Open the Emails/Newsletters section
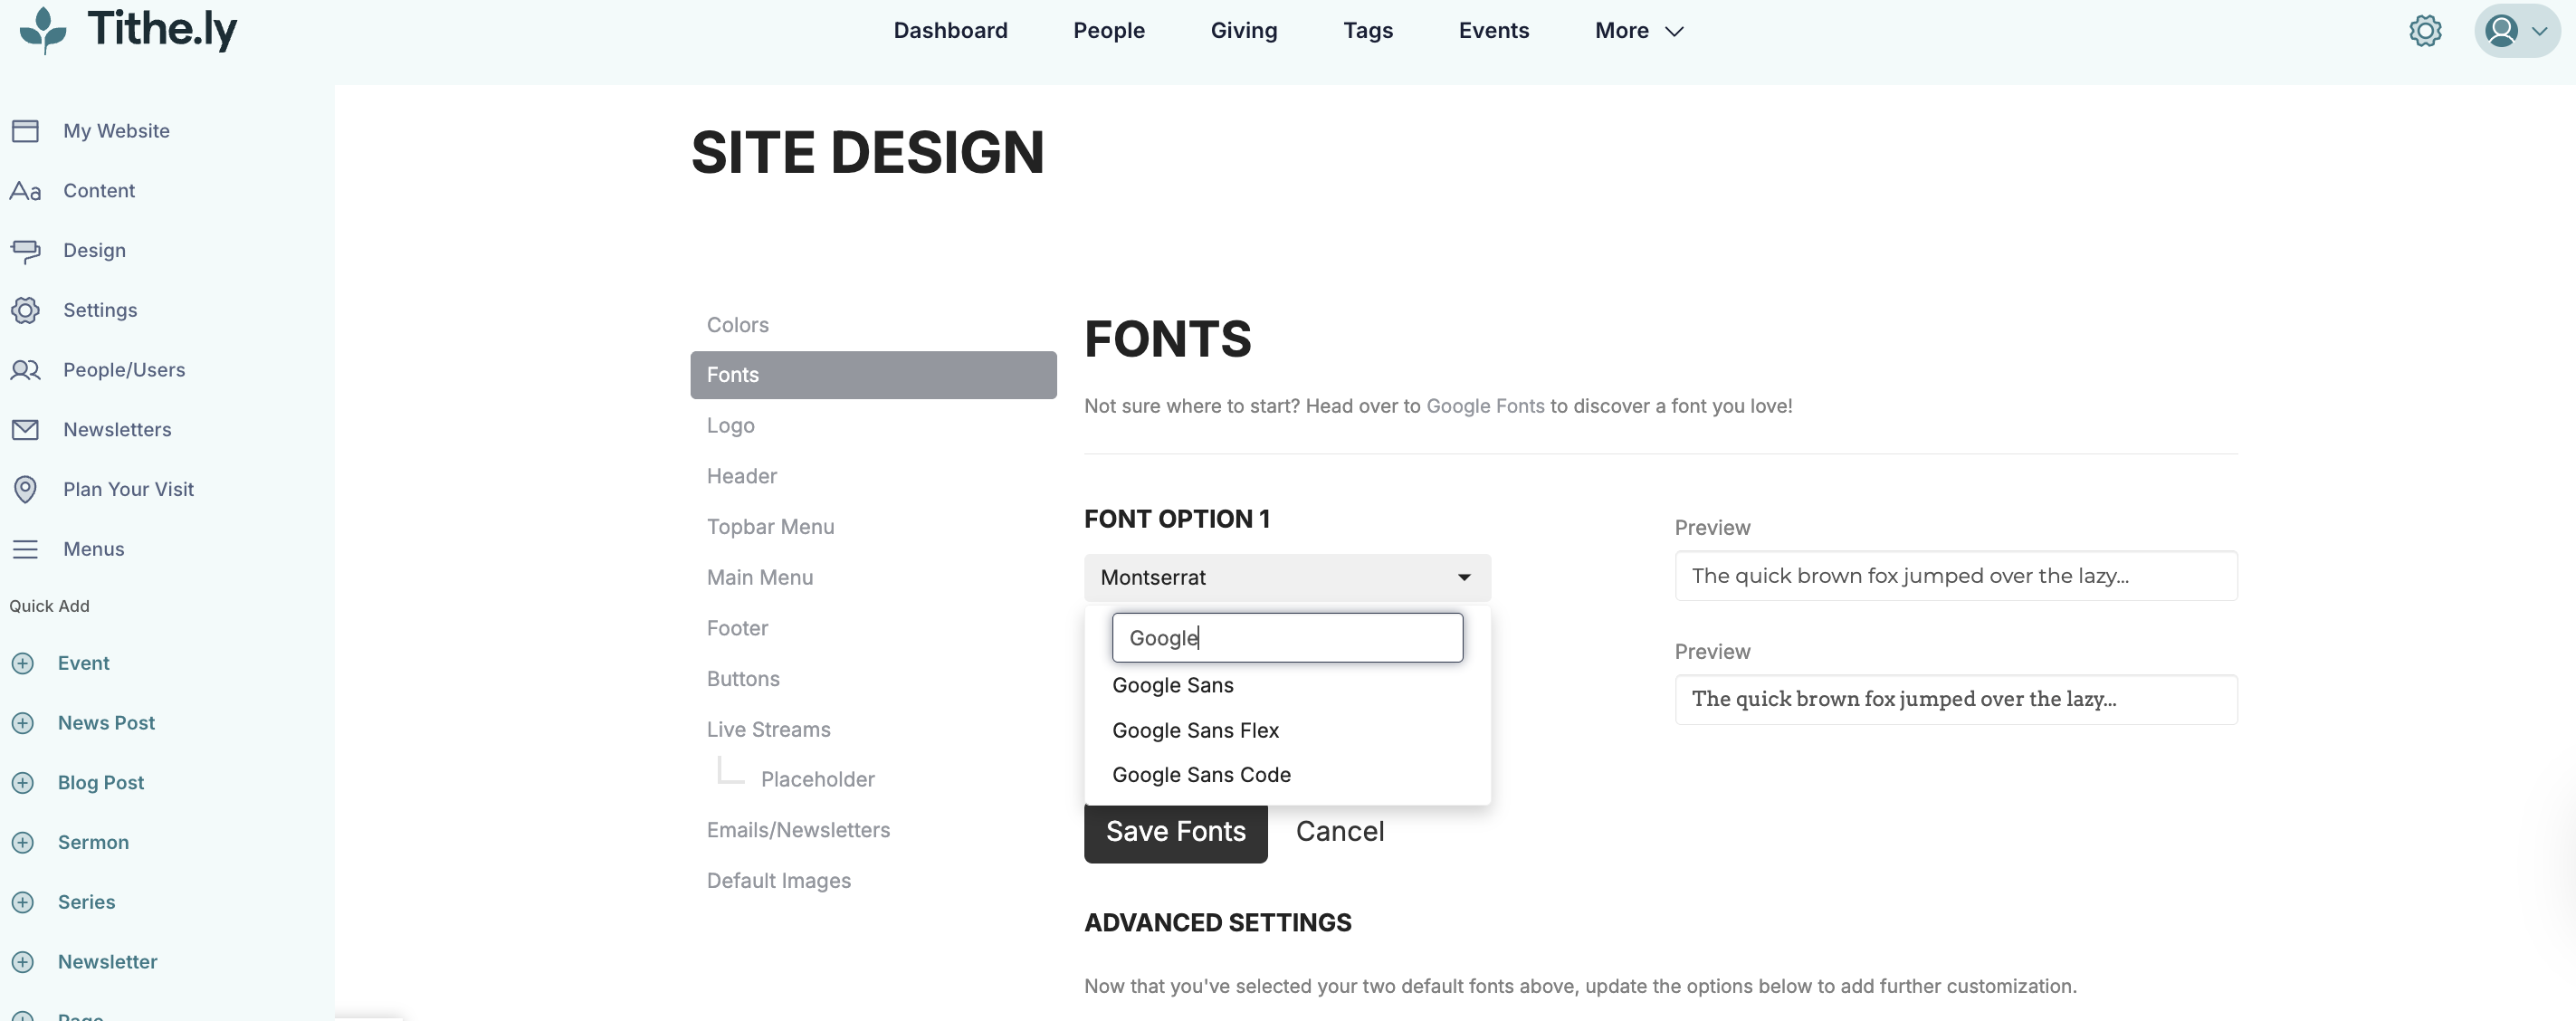Viewport: 2576px width, 1021px height. [x=798, y=830]
